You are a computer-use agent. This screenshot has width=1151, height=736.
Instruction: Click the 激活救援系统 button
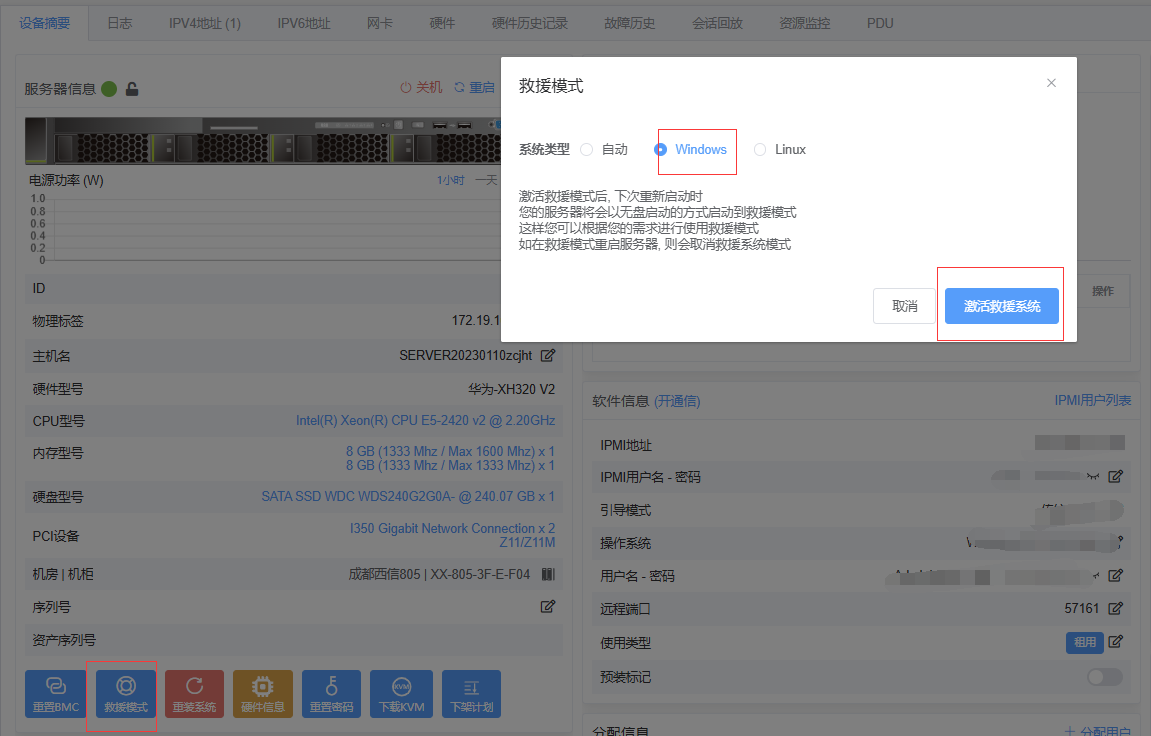1001,306
